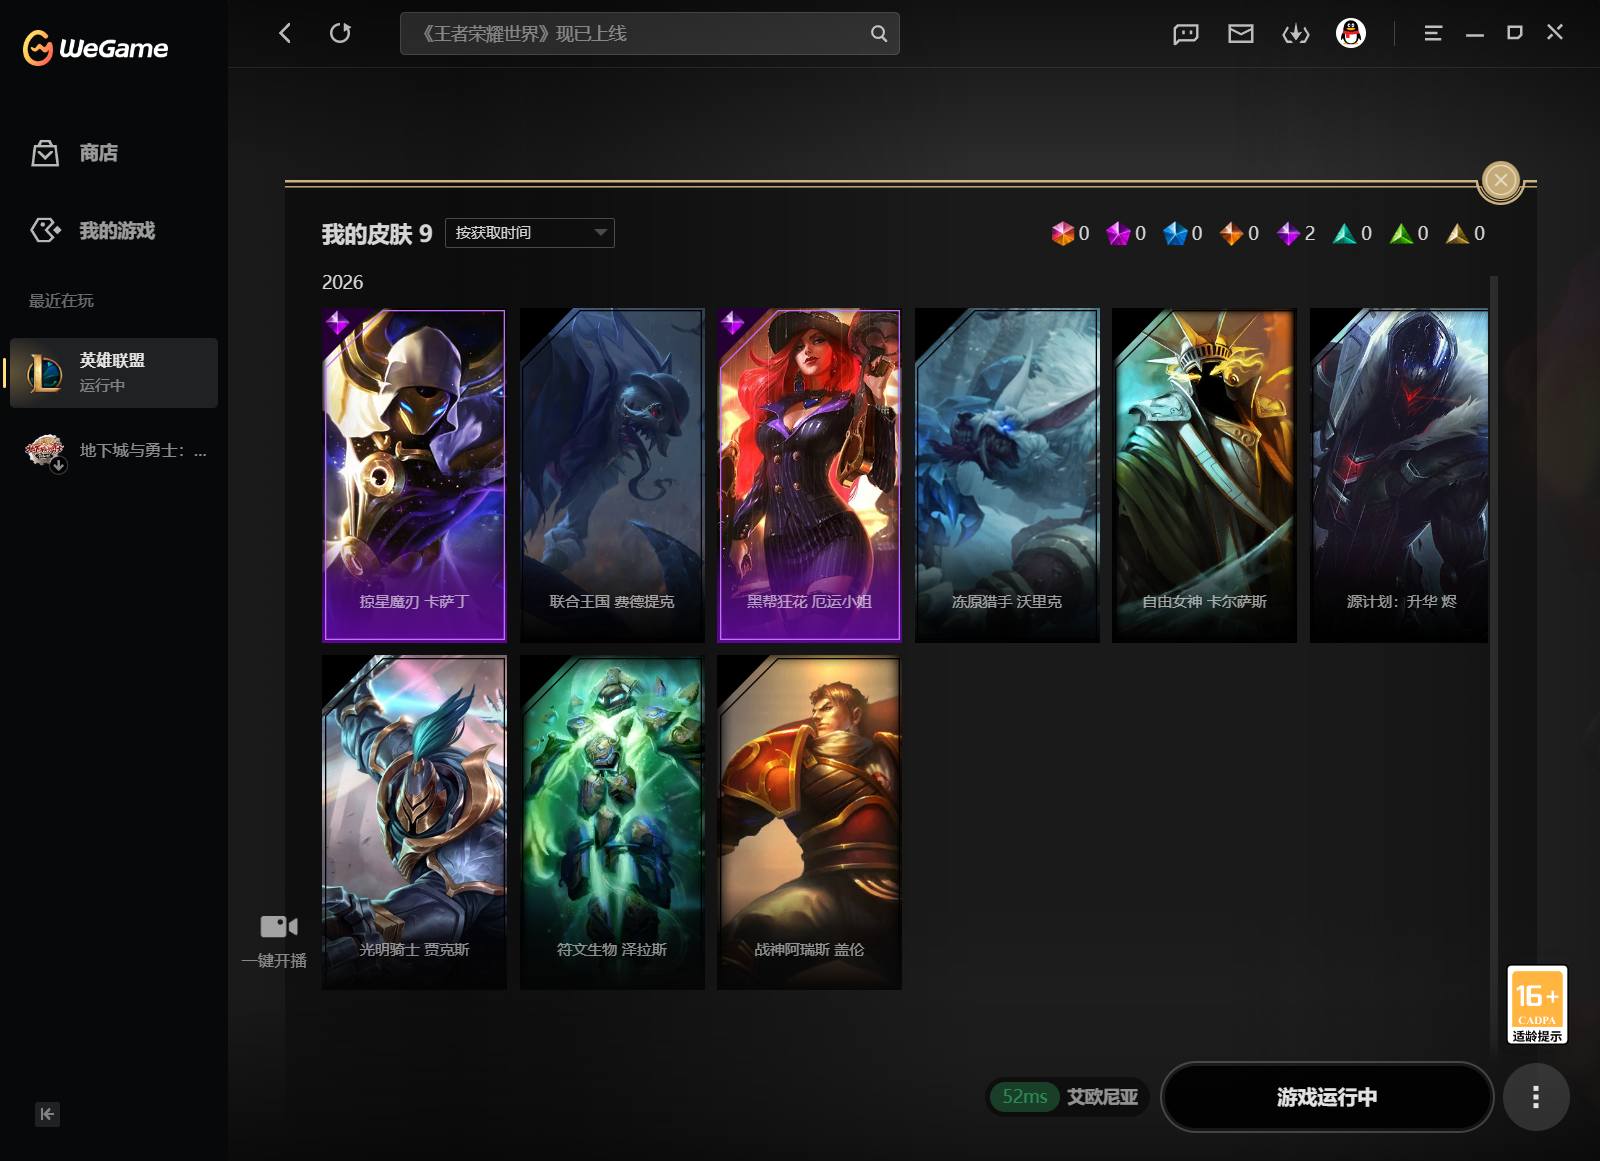Image resolution: width=1600 pixels, height=1161 pixels.
Task: Click the 我的皮肤 9 heading
Action: tap(377, 234)
